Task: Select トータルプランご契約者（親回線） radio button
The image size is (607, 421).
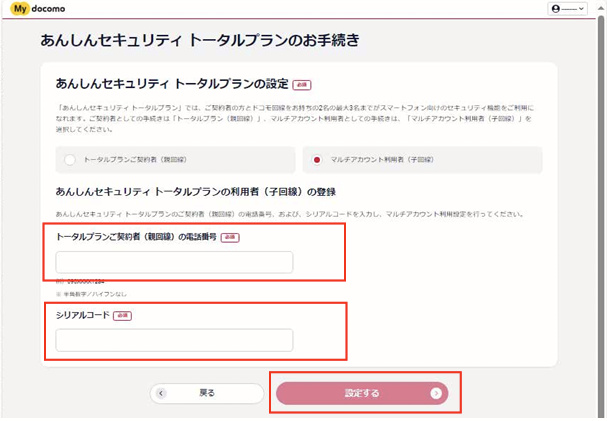Action: (x=69, y=159)
